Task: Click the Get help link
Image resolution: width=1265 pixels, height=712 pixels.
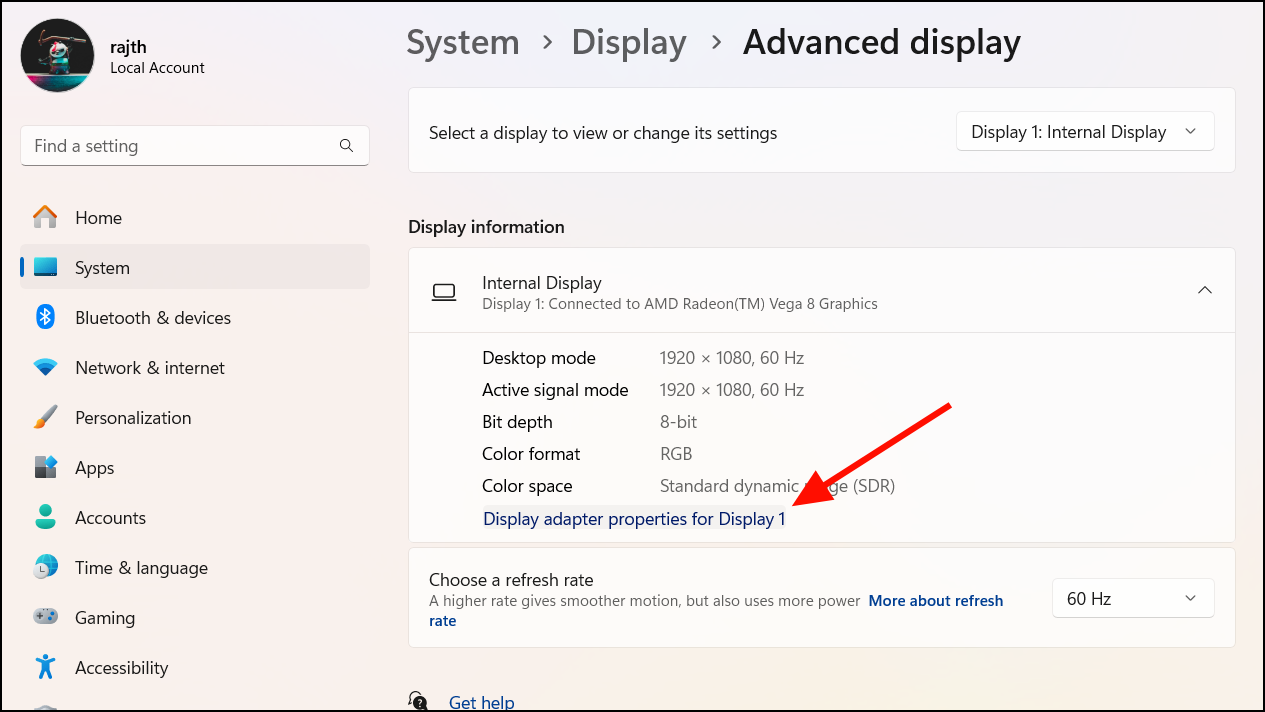Action: pyautogui.click(x=481, y=701)
